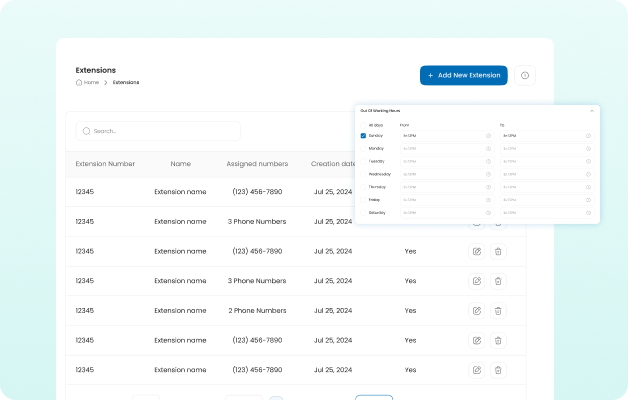Delete the extension with 2 Phone Numbers

point(498,311)
